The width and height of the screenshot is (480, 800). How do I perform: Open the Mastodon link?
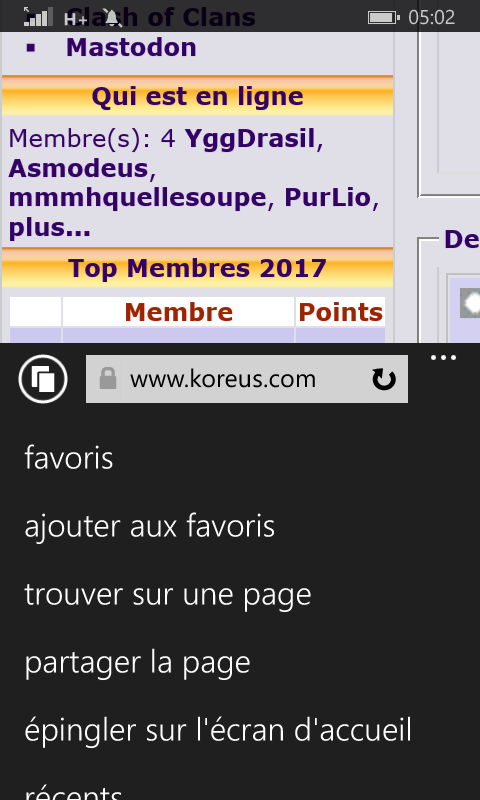pyautogui.click(x=131, y=47)
